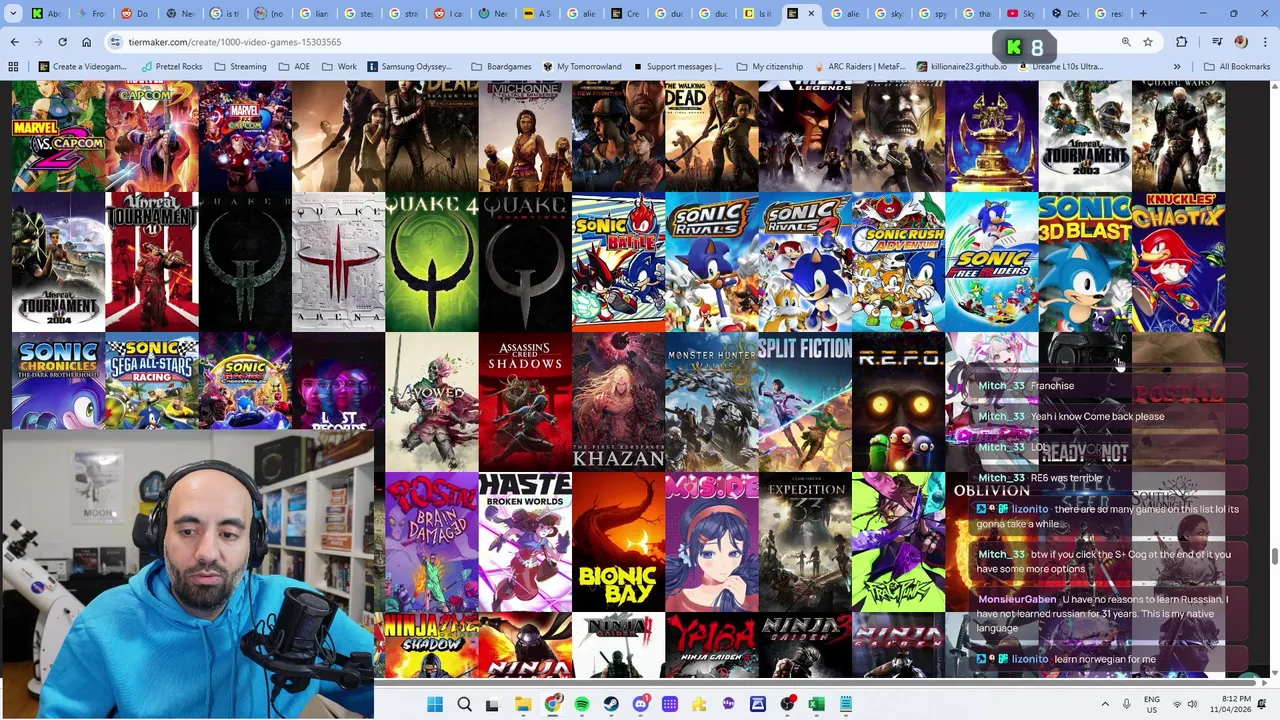Open the Boardgames bookmarks folder
1280x720 pixels.
[501, 67]
